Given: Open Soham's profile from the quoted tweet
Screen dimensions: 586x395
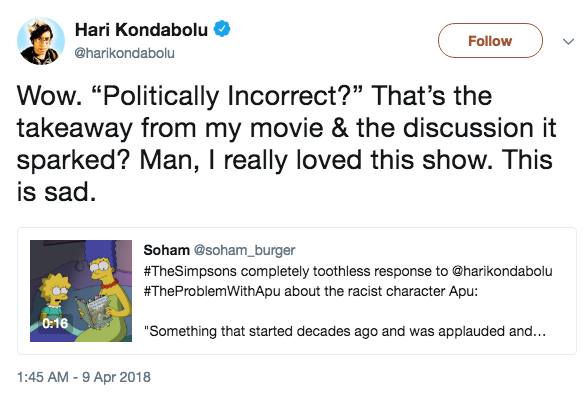Looking at the screenshot, I should 166,250.
